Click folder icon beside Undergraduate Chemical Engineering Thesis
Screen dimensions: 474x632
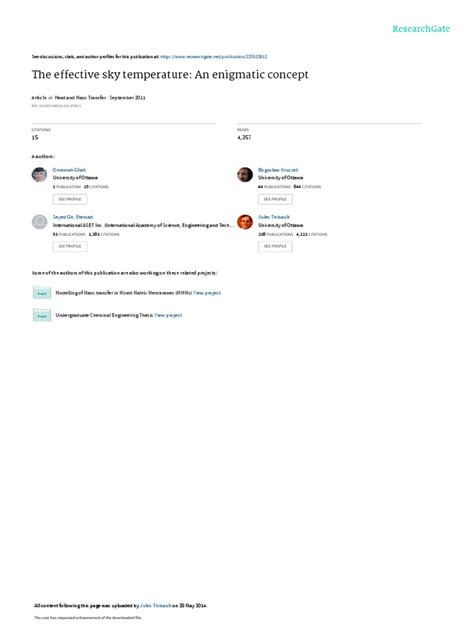click(x=42, y=315)
